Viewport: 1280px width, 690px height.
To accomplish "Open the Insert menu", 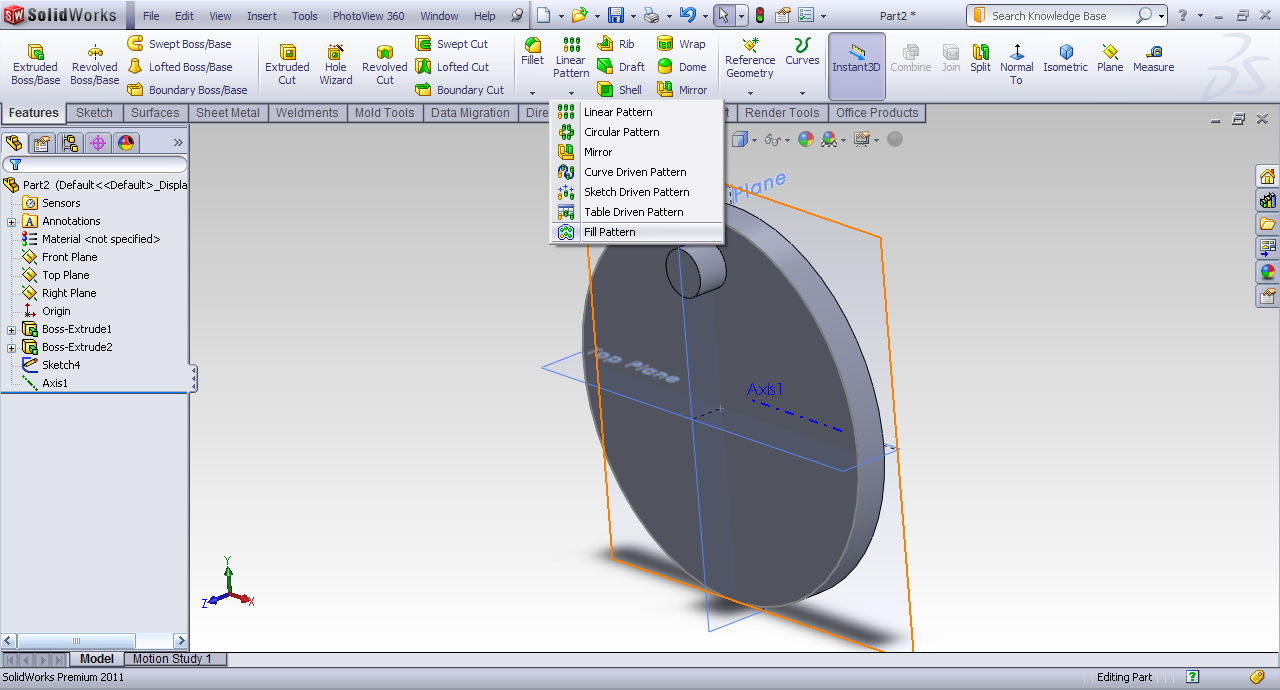I will tap(262, 16).
